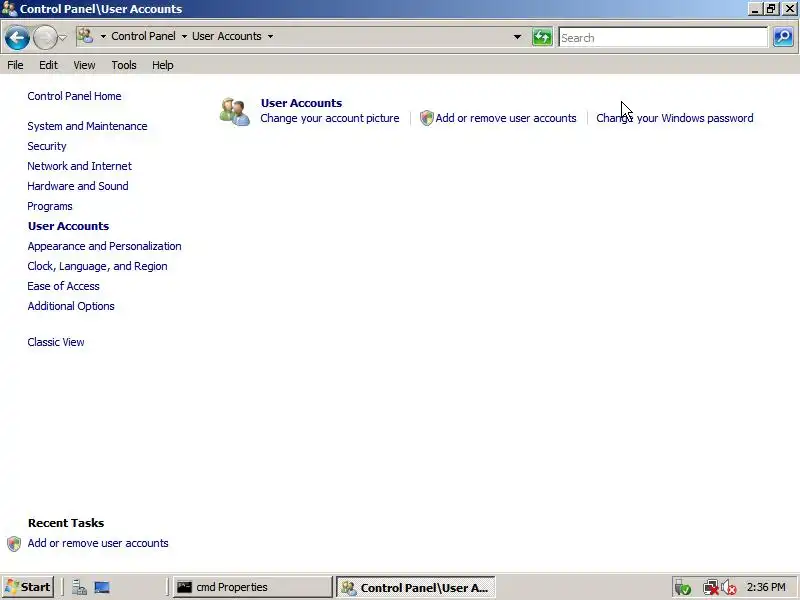Select the Control Panel breadcrumb
Screen dimensions: 800x600
143,36
